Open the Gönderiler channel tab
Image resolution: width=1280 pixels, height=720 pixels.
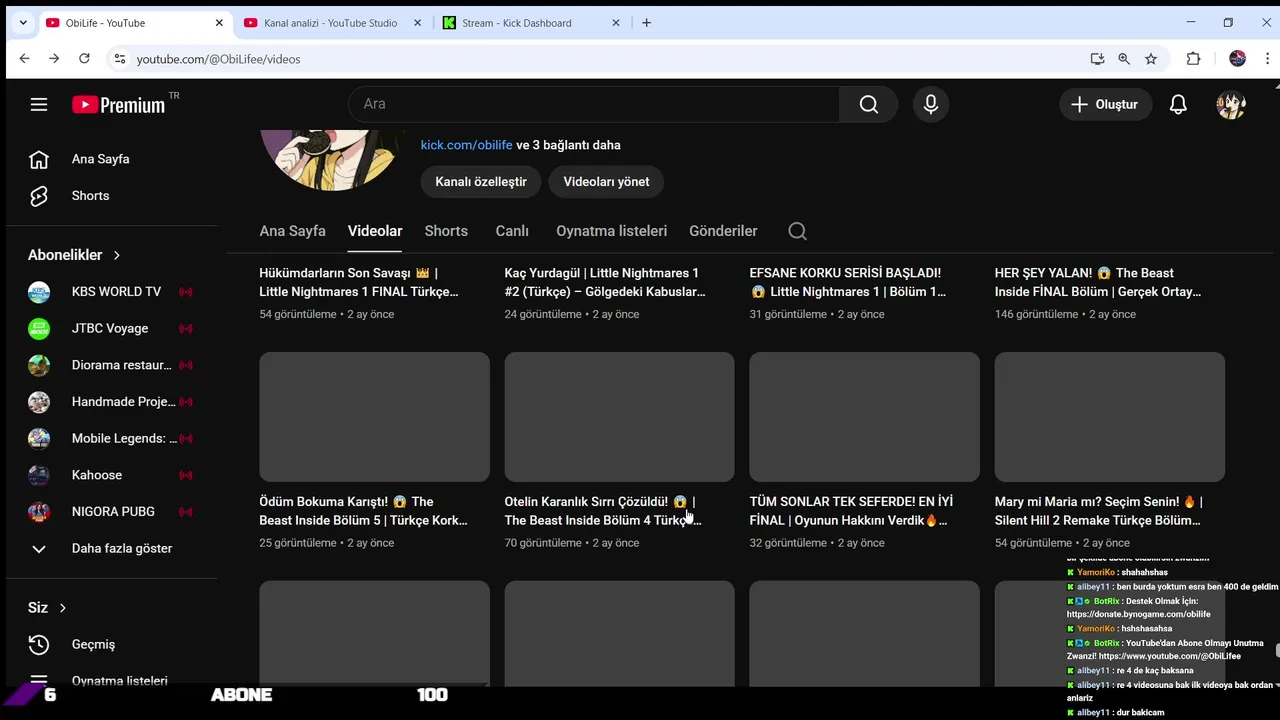pyautogui.click(x=723, y=231)
